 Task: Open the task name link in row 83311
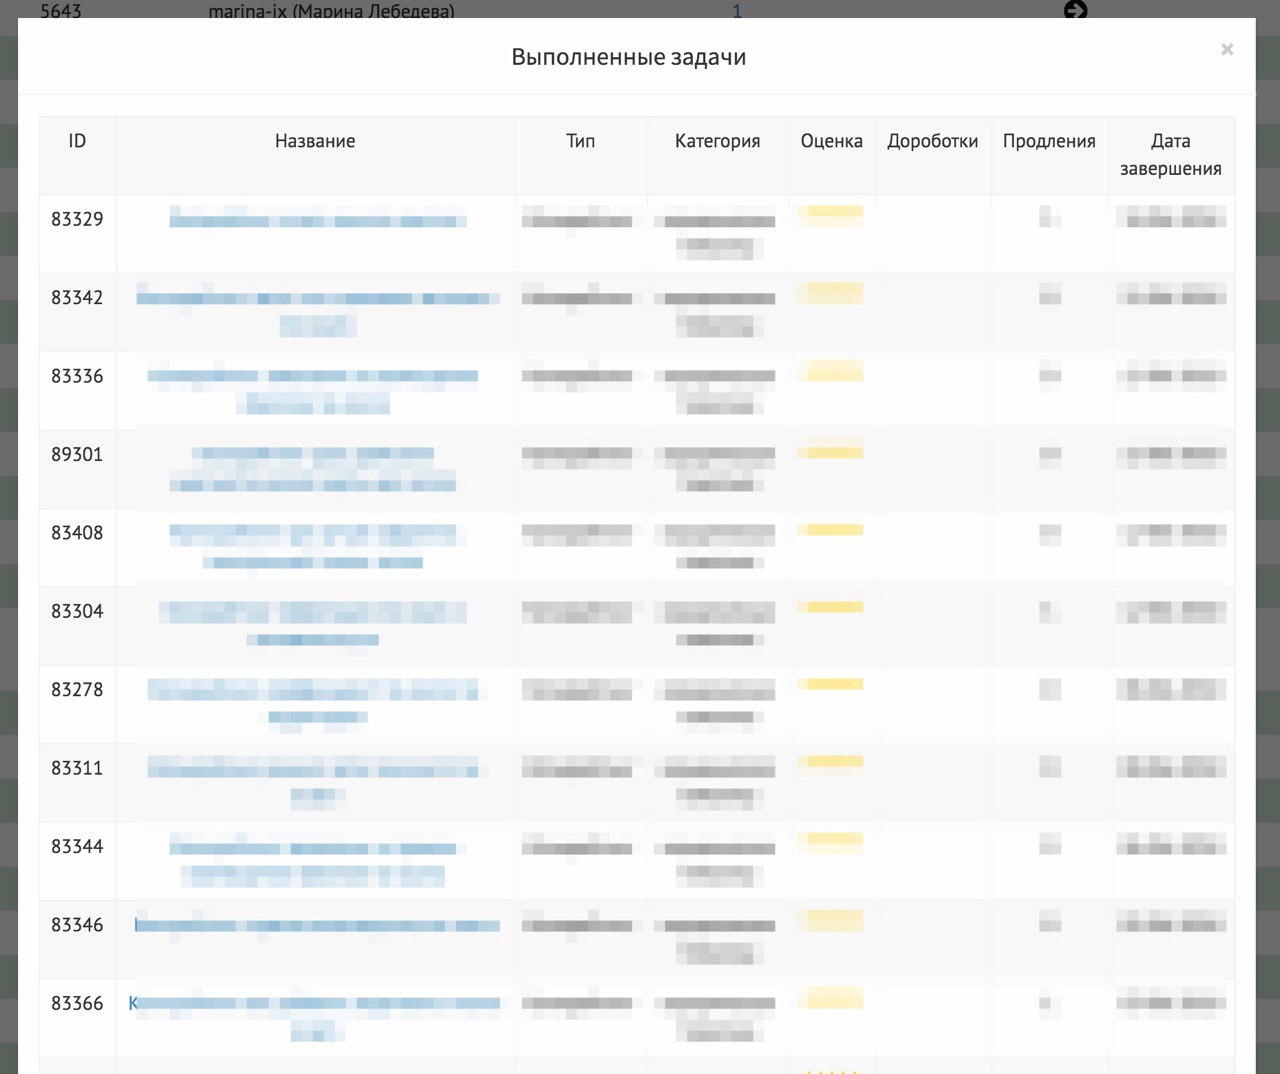pos(314,782)
